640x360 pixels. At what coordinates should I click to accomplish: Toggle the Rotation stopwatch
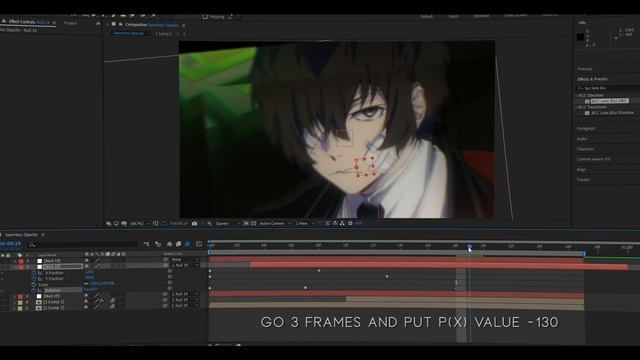pyautogui.click(x=34, y=290)
